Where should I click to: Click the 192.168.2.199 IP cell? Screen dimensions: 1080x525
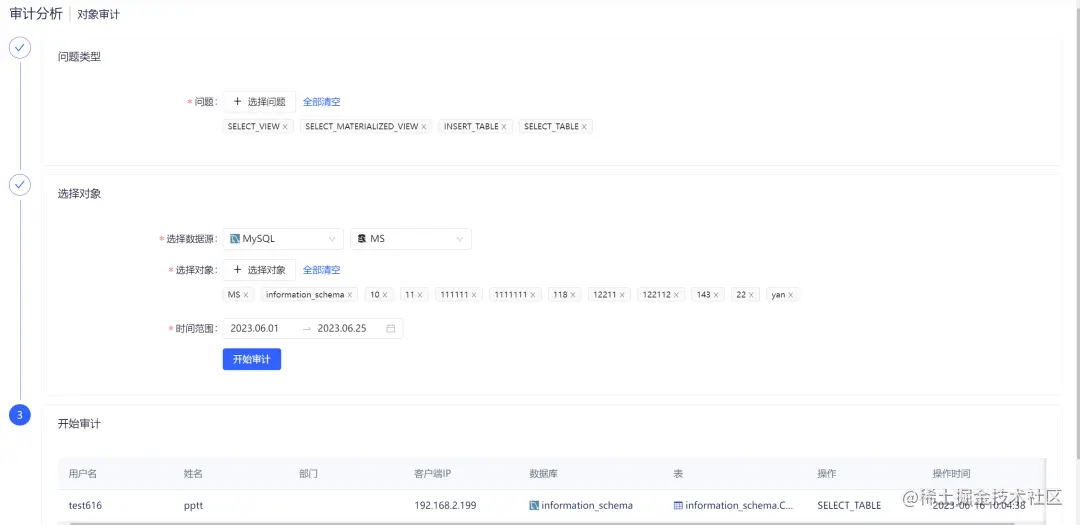445,506
